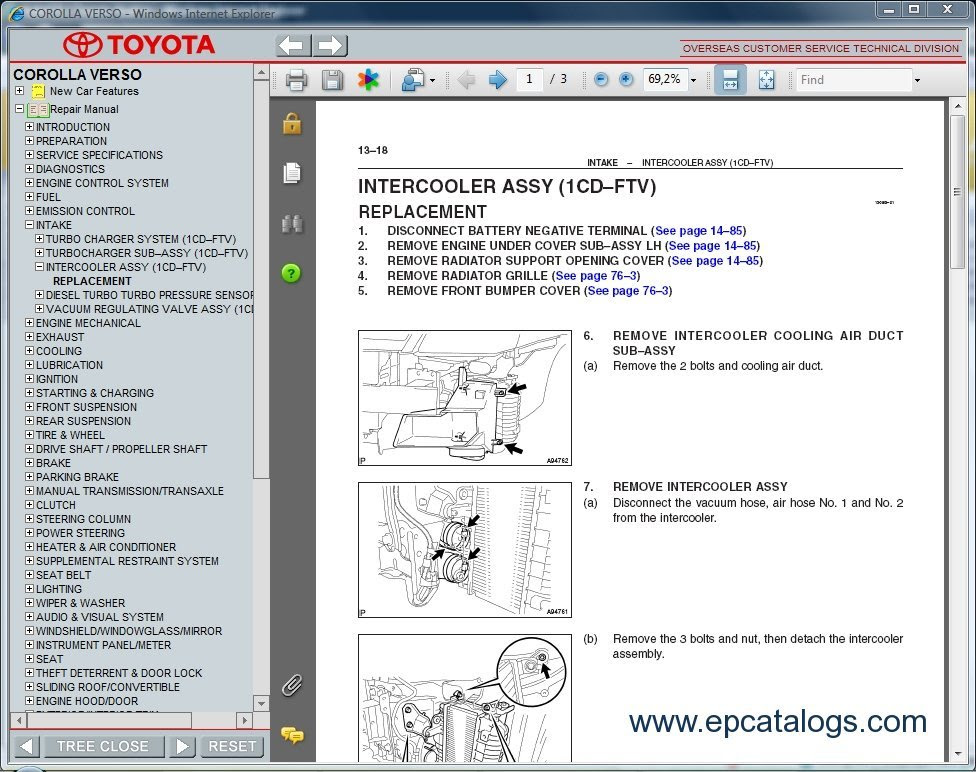Toggle fit one full page view
Viewport: 976px width, 772px height.
(x=766, y=80)
